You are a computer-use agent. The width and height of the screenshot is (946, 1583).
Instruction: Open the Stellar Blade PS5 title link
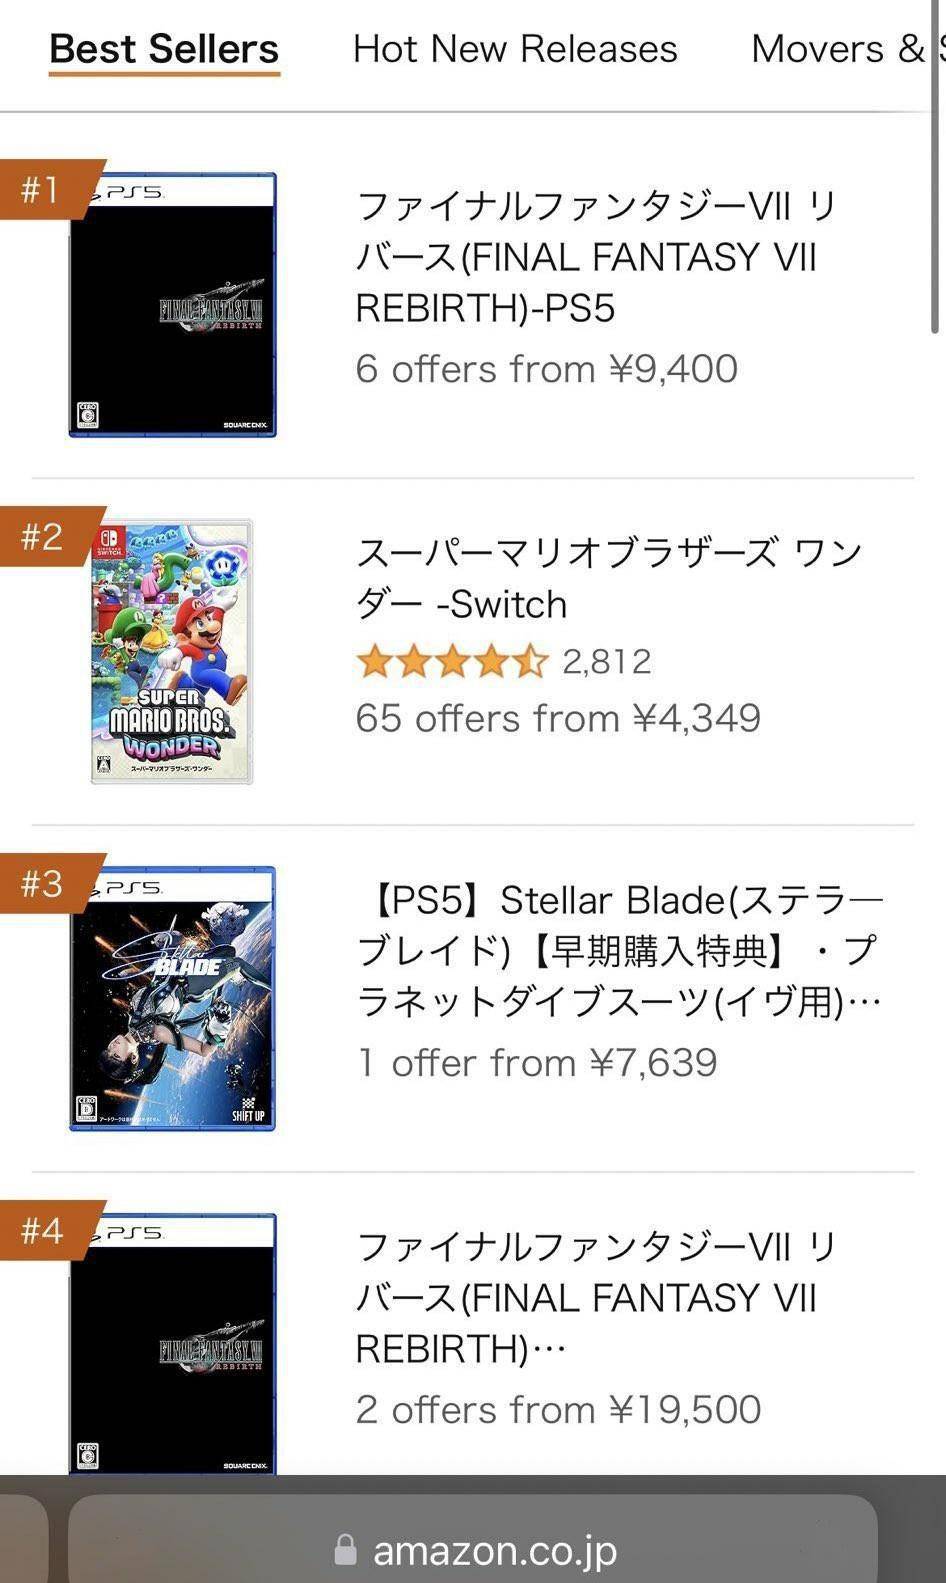618,950
